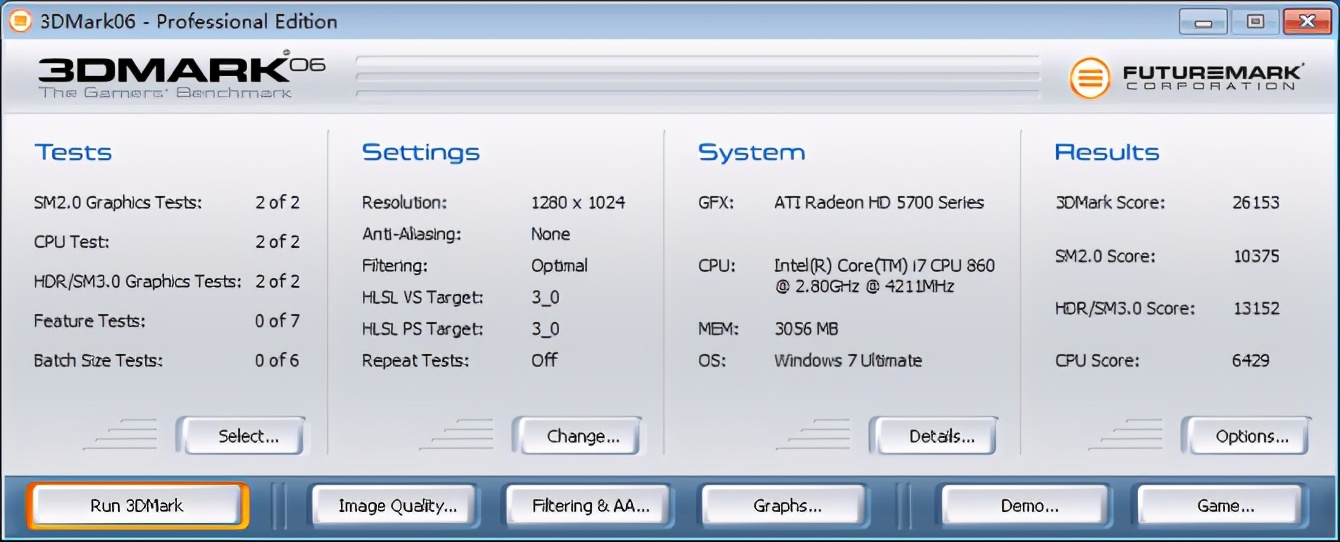Click the window title bar text

click(x=188, y=21)
